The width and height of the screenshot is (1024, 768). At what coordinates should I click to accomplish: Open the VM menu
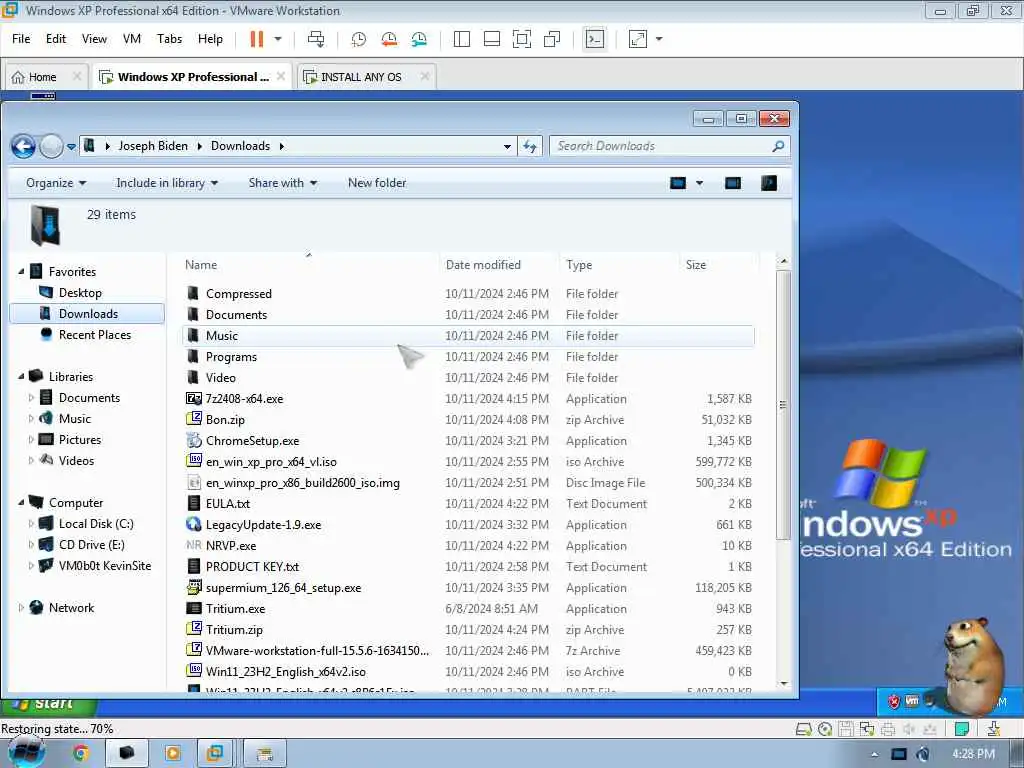(132, 39)
